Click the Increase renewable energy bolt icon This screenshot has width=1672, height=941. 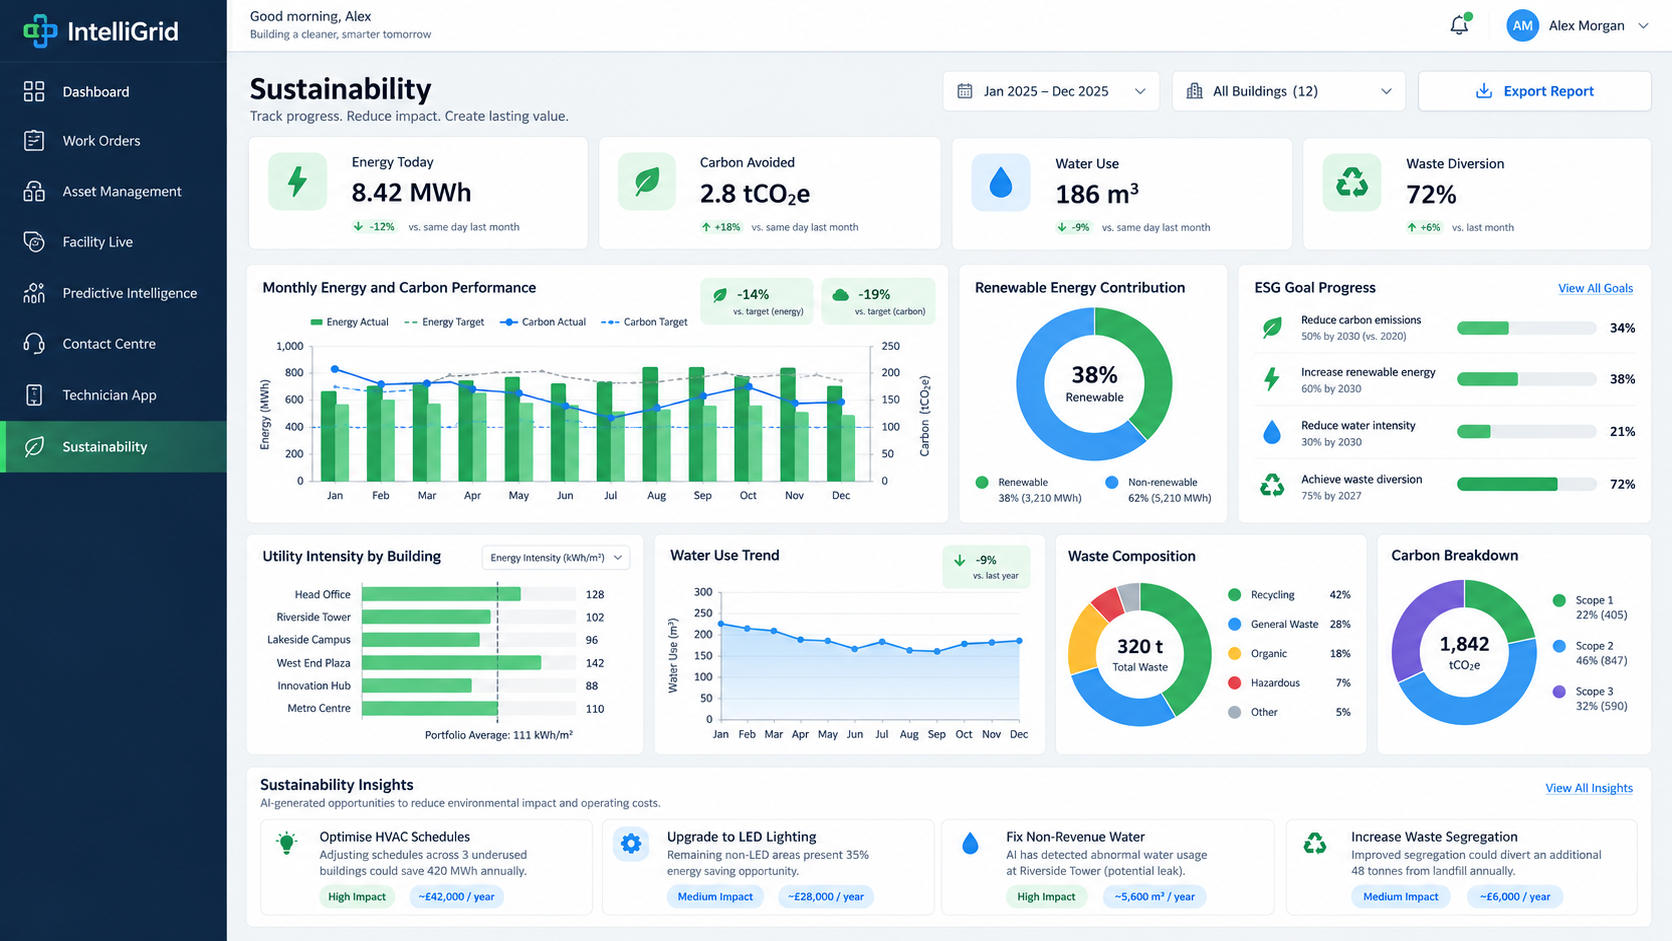1272,379
